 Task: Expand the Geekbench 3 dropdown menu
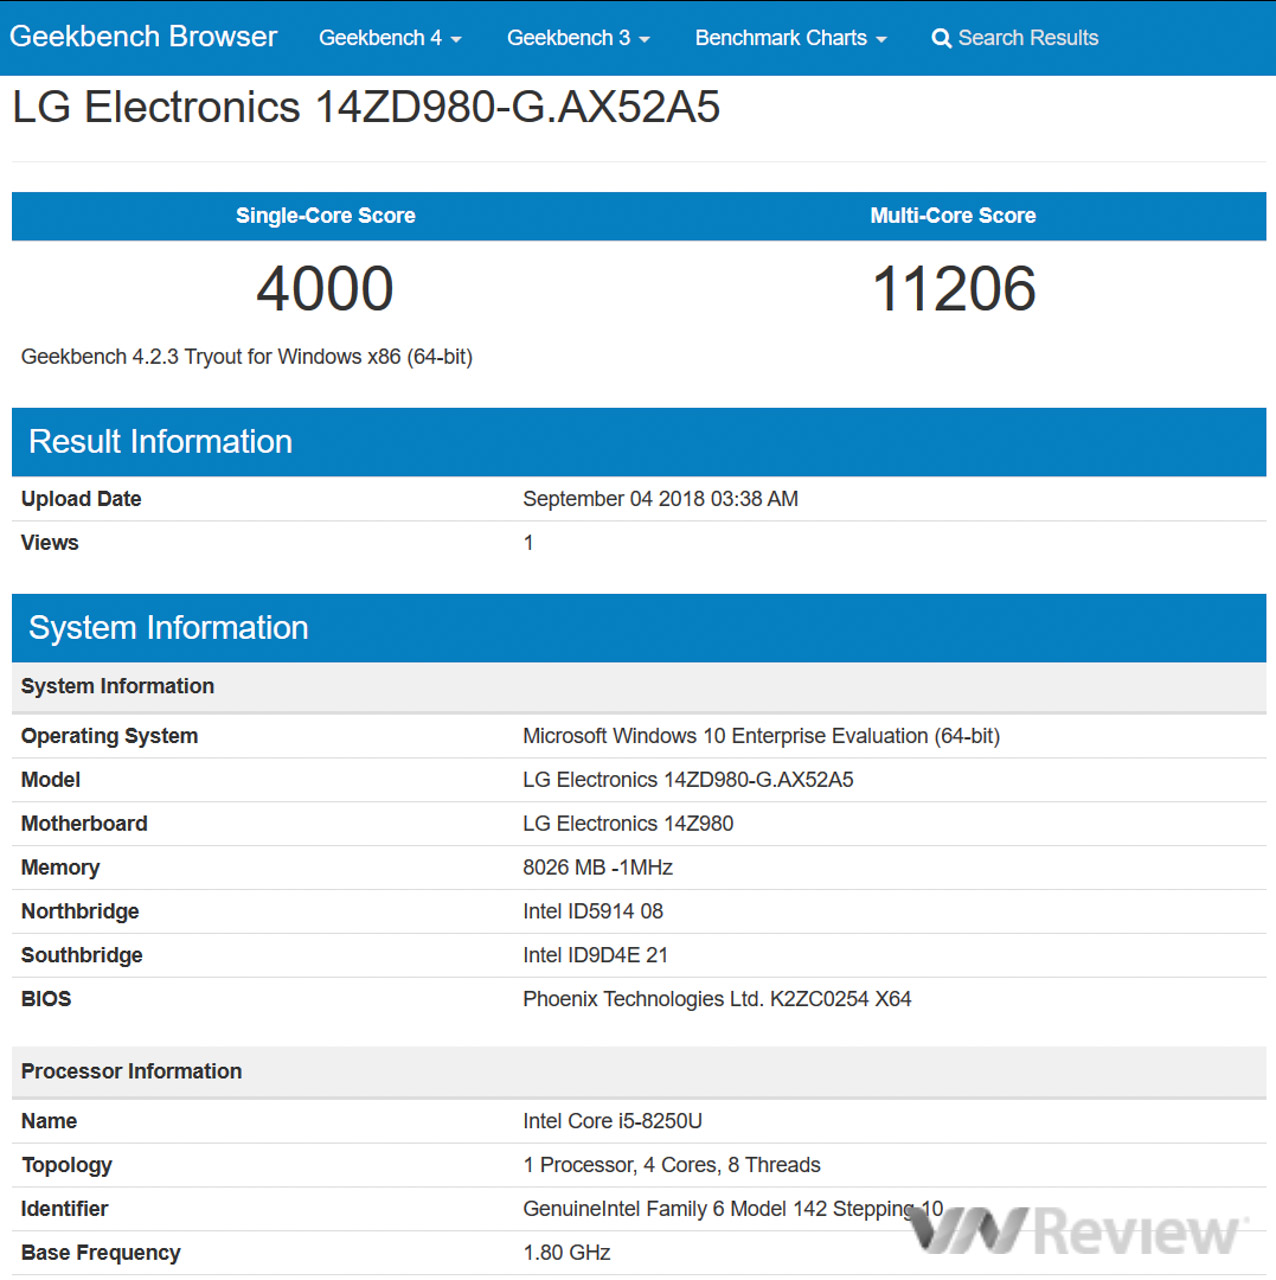(x=578, y=38)
